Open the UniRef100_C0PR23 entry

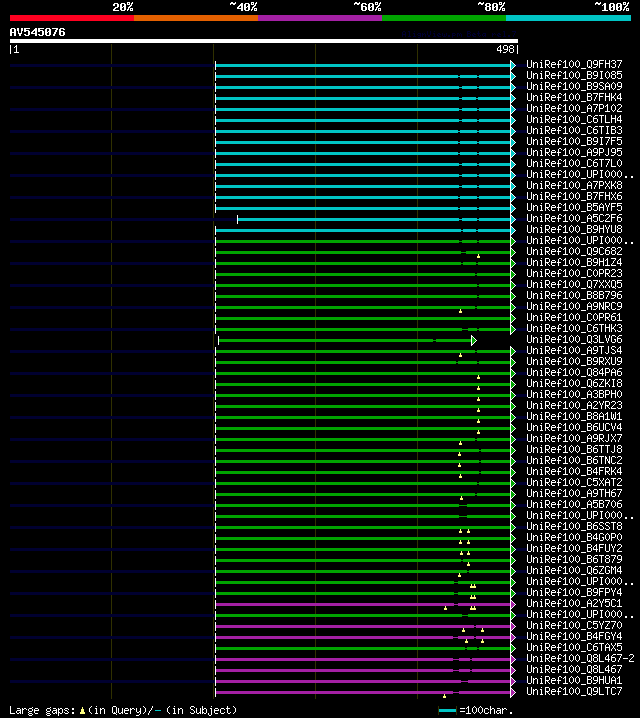[x=574, y=273]
